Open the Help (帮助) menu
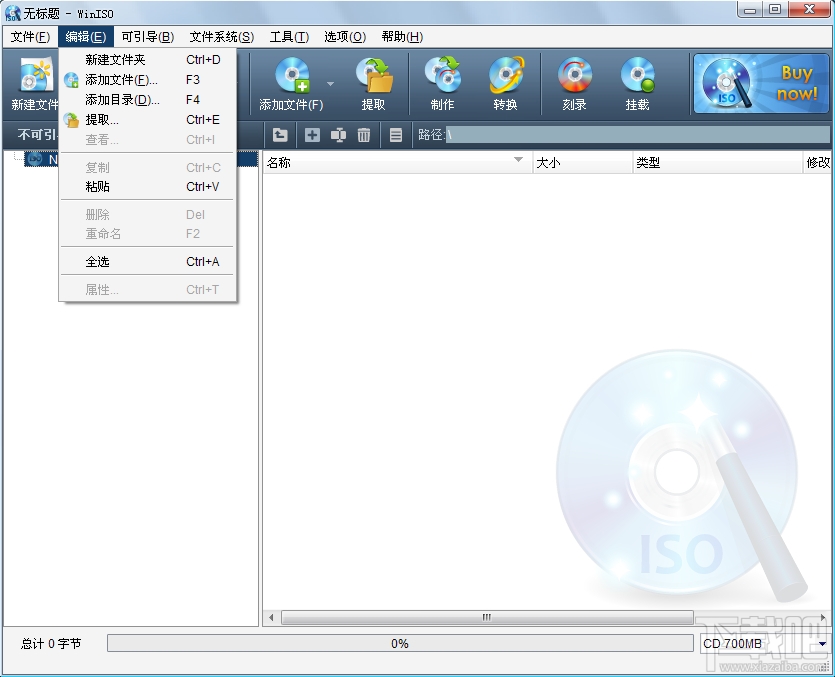 click(x=402, y=37)
